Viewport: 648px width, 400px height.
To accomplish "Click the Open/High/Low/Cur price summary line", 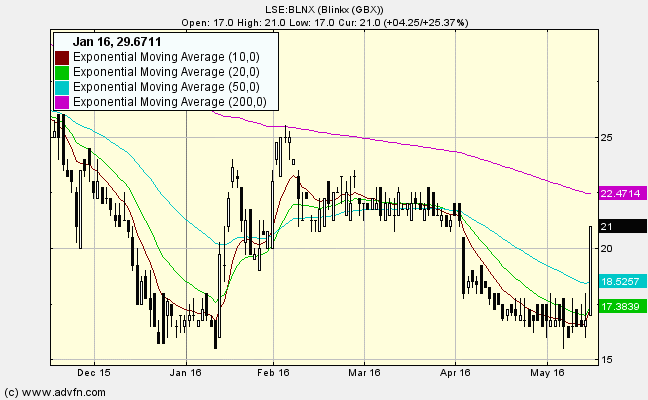I will click(x=325, y=22).
